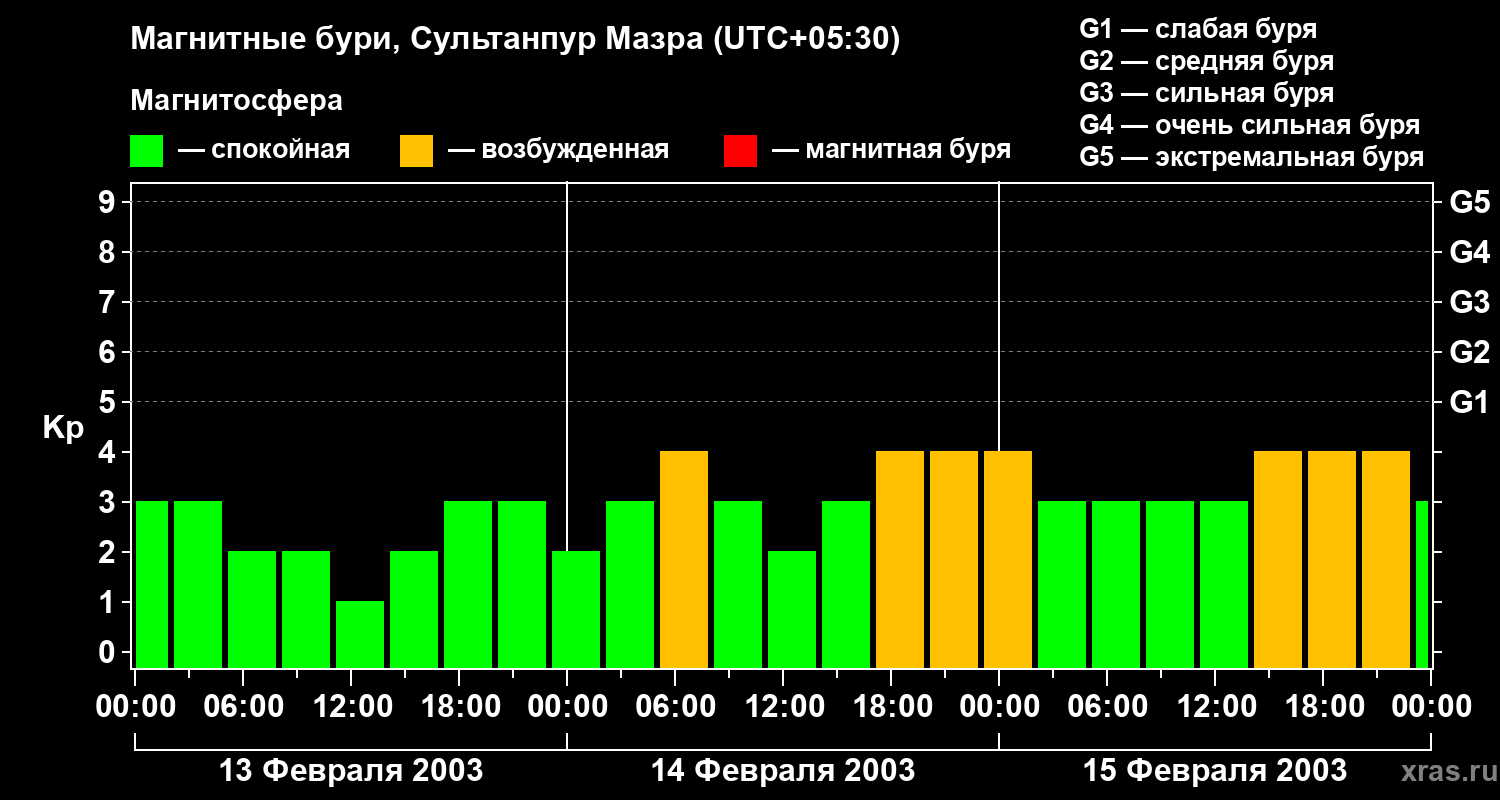
Task: Click the right-axis G5 label
Action: [x=1469, y=203]
